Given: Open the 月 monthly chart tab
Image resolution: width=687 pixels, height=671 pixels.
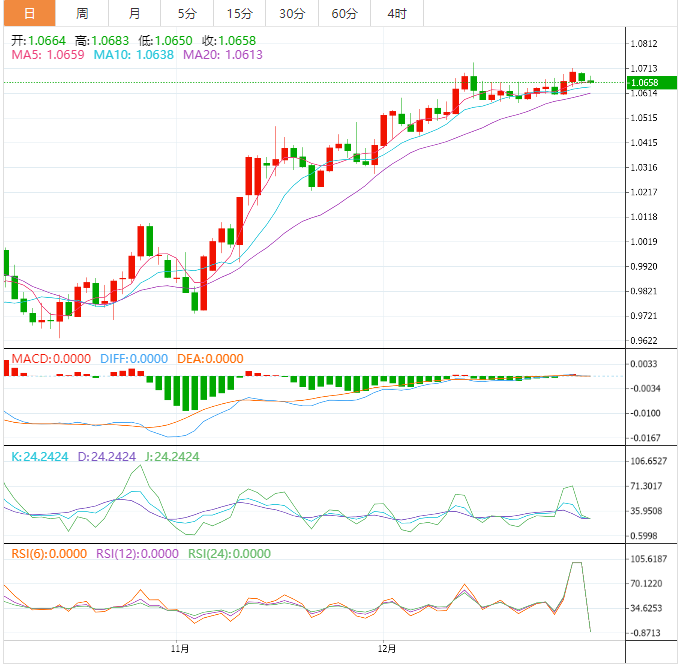Looking at the screenshot, I should (x=135, y=13).
